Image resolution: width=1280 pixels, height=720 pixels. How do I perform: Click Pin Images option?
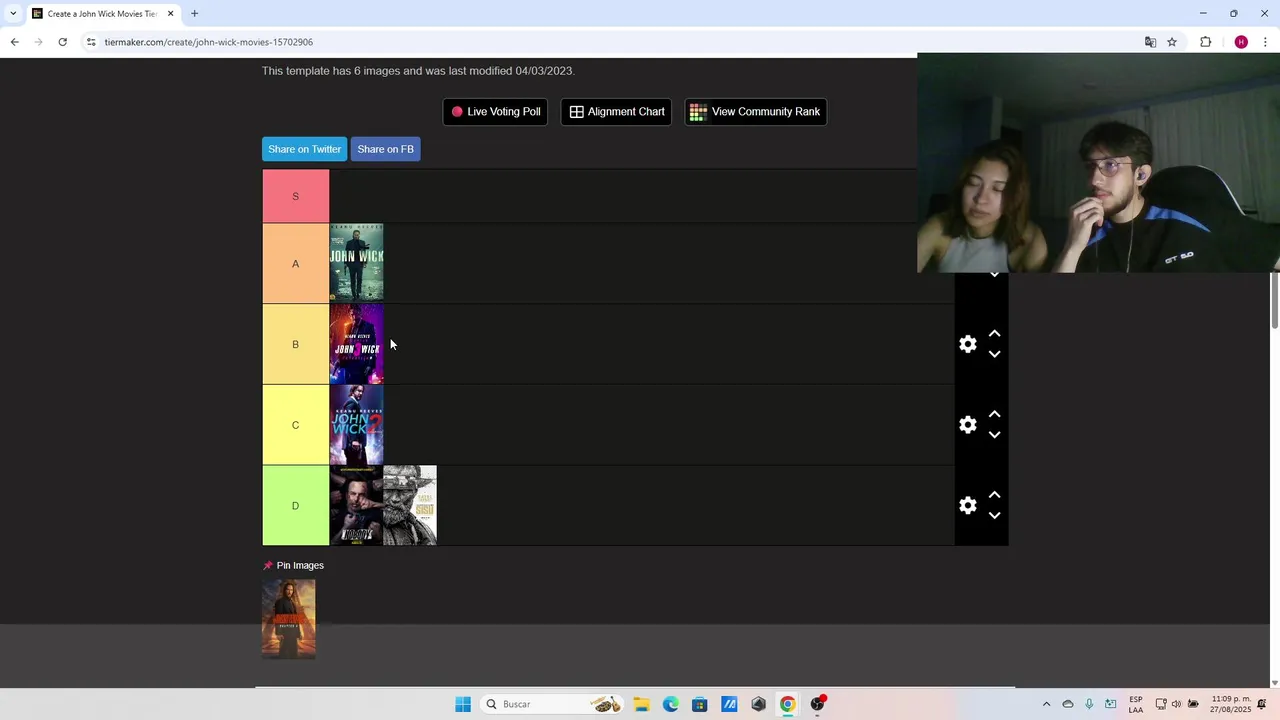293,565
